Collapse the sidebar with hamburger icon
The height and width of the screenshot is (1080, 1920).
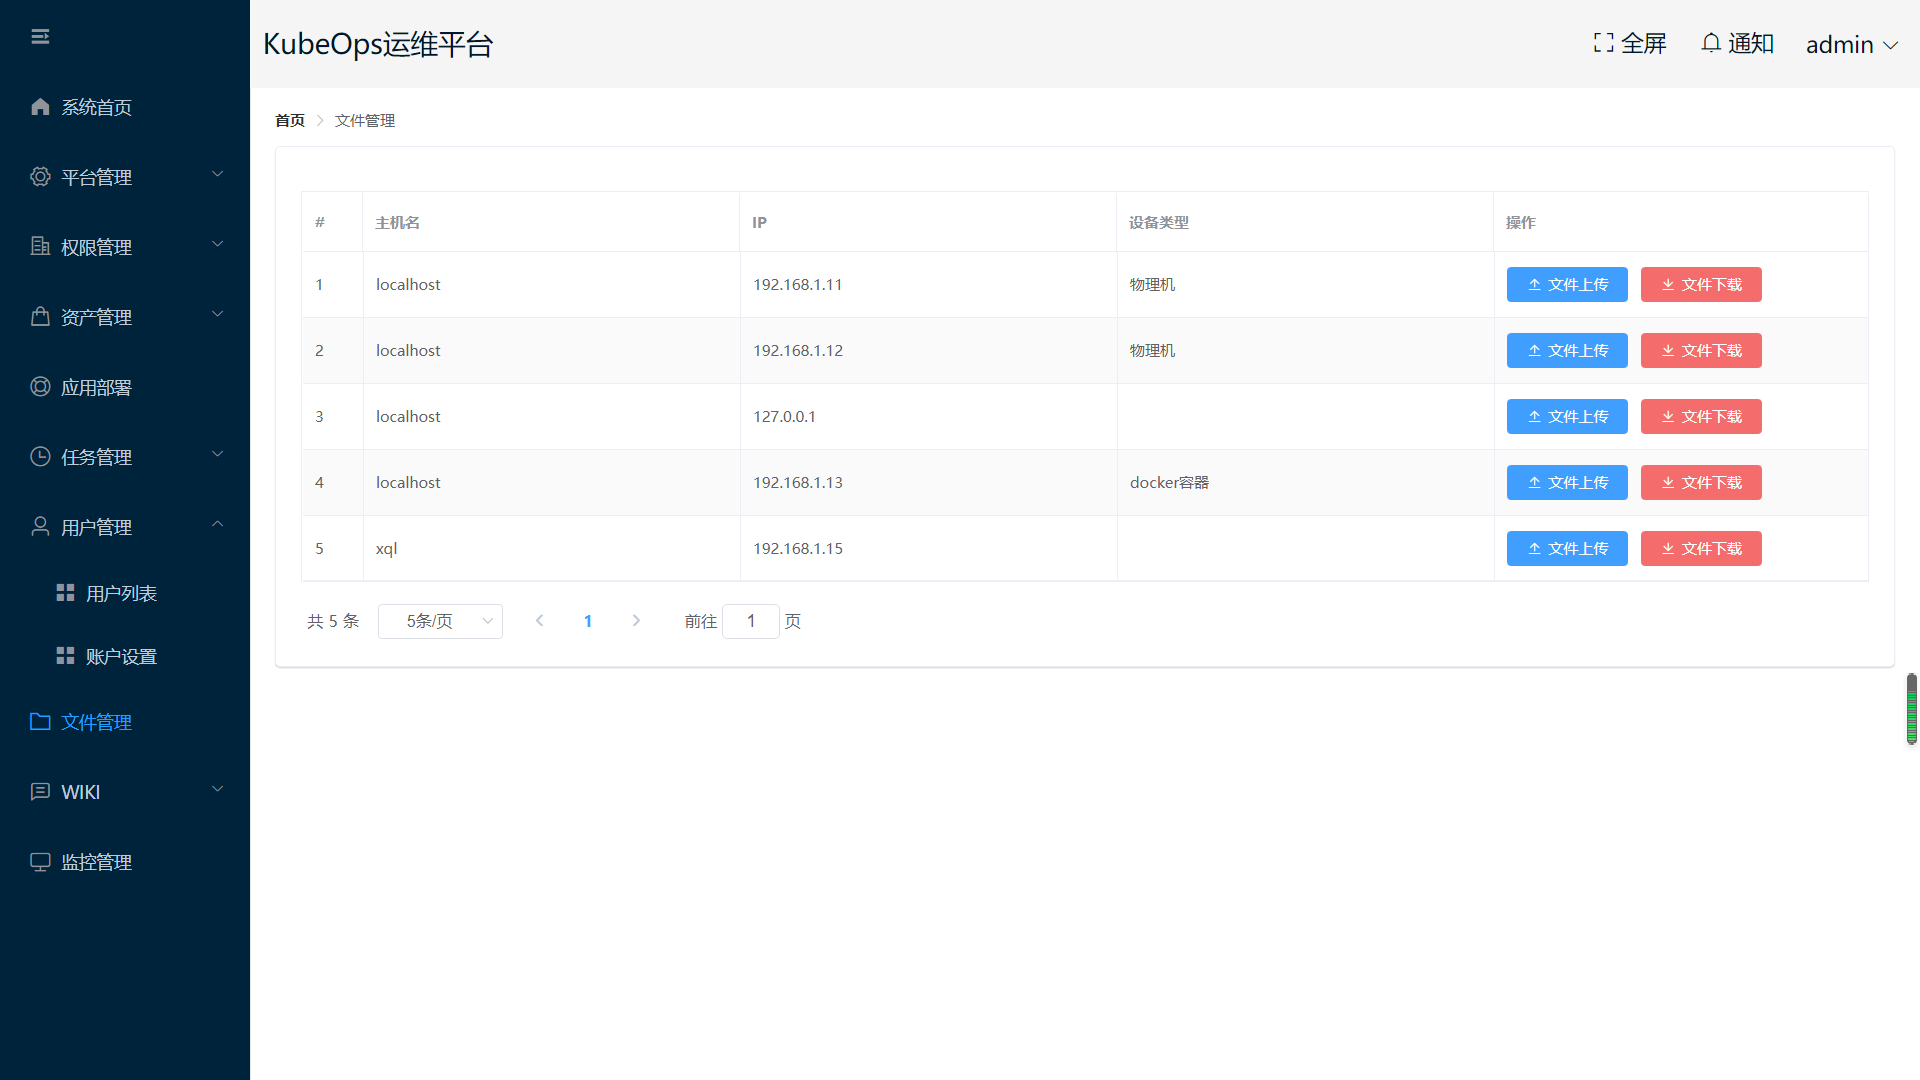point(40,37)
